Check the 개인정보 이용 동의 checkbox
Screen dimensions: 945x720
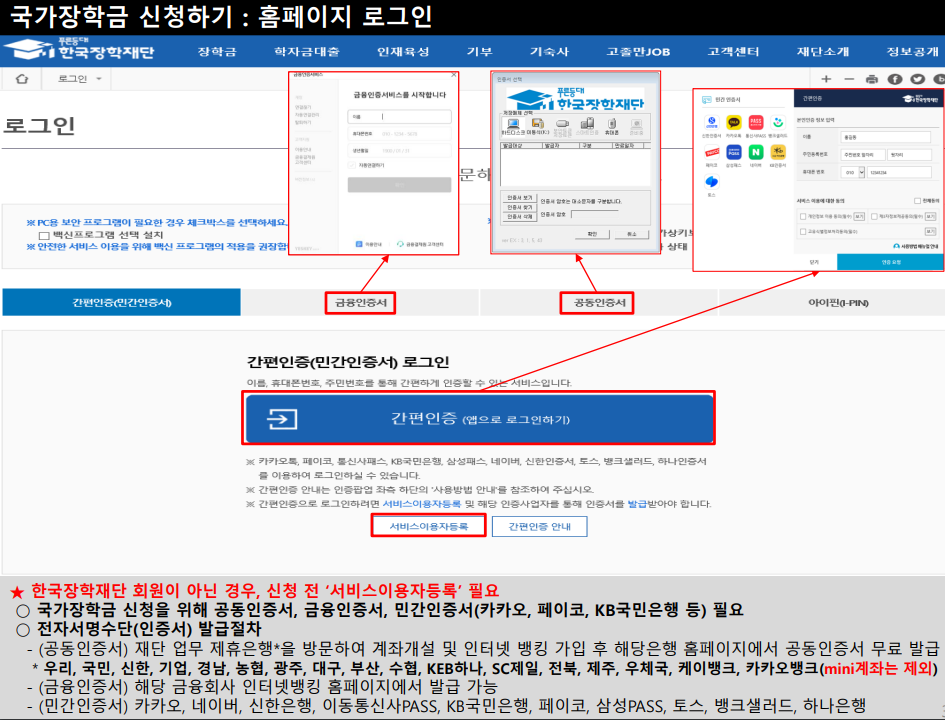802,216
